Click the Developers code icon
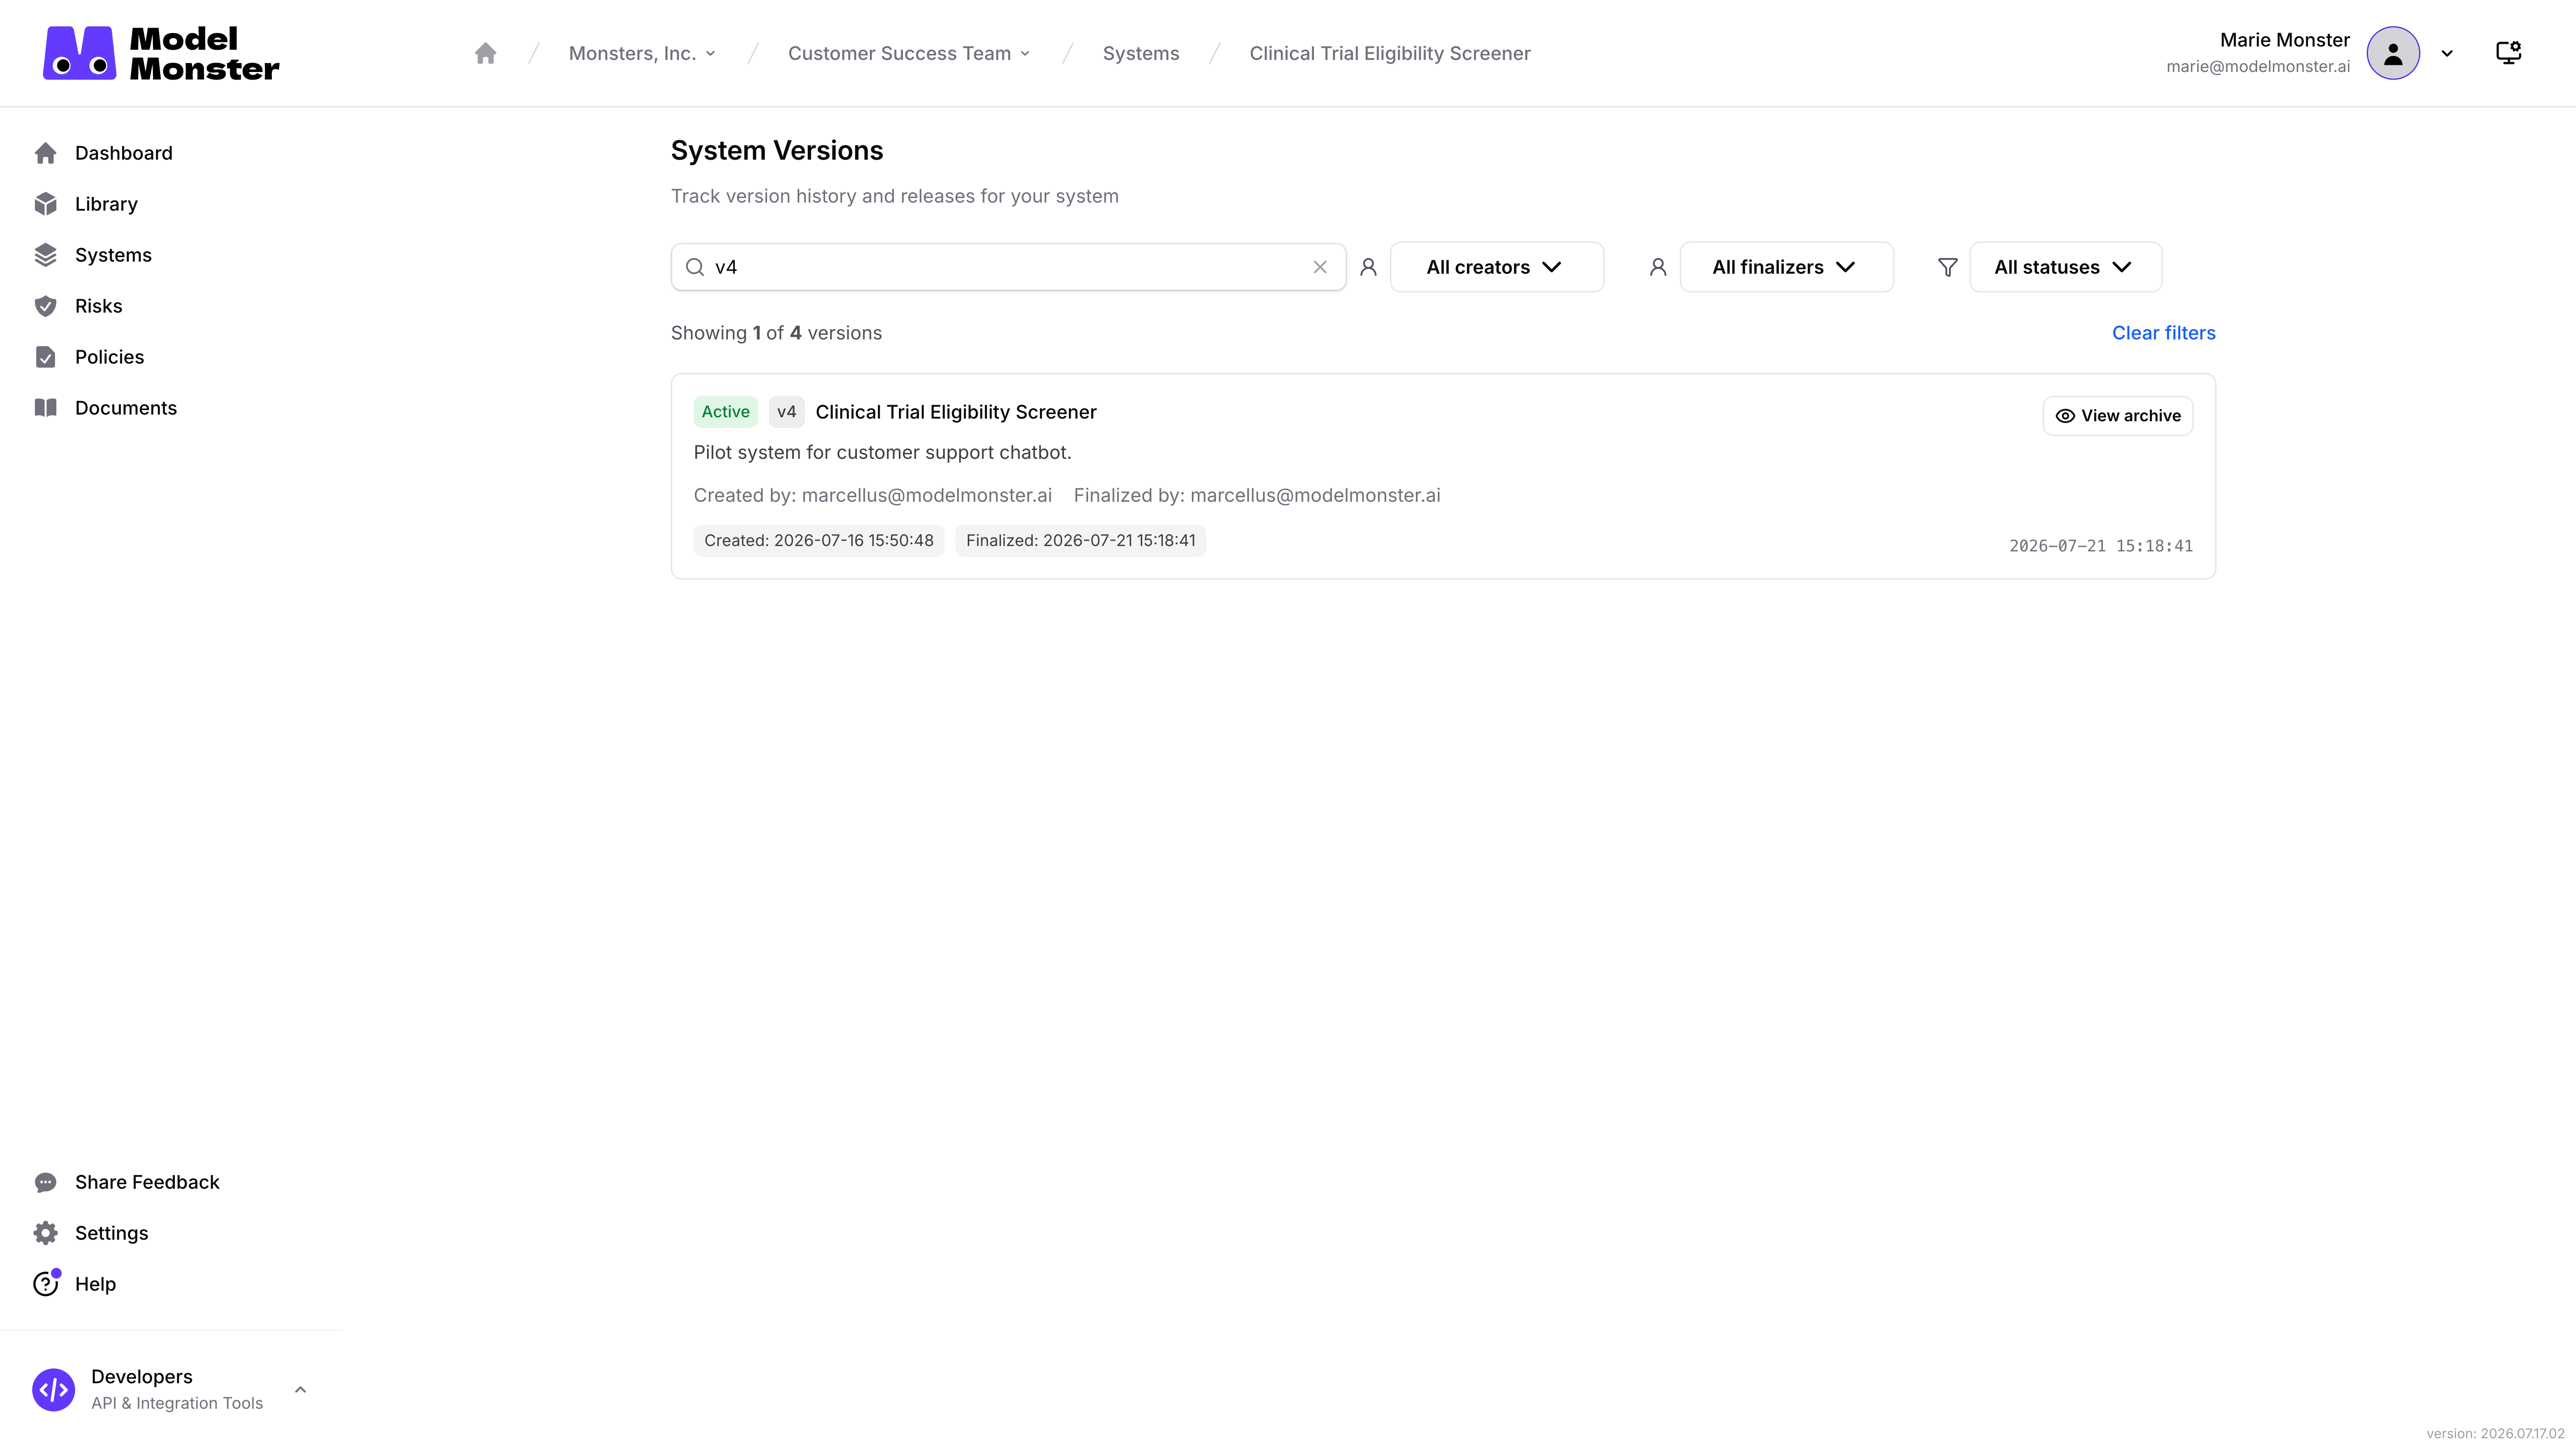This screenshot has width=2576, height=1449. pyautogui.click(x=53, y=1390)
